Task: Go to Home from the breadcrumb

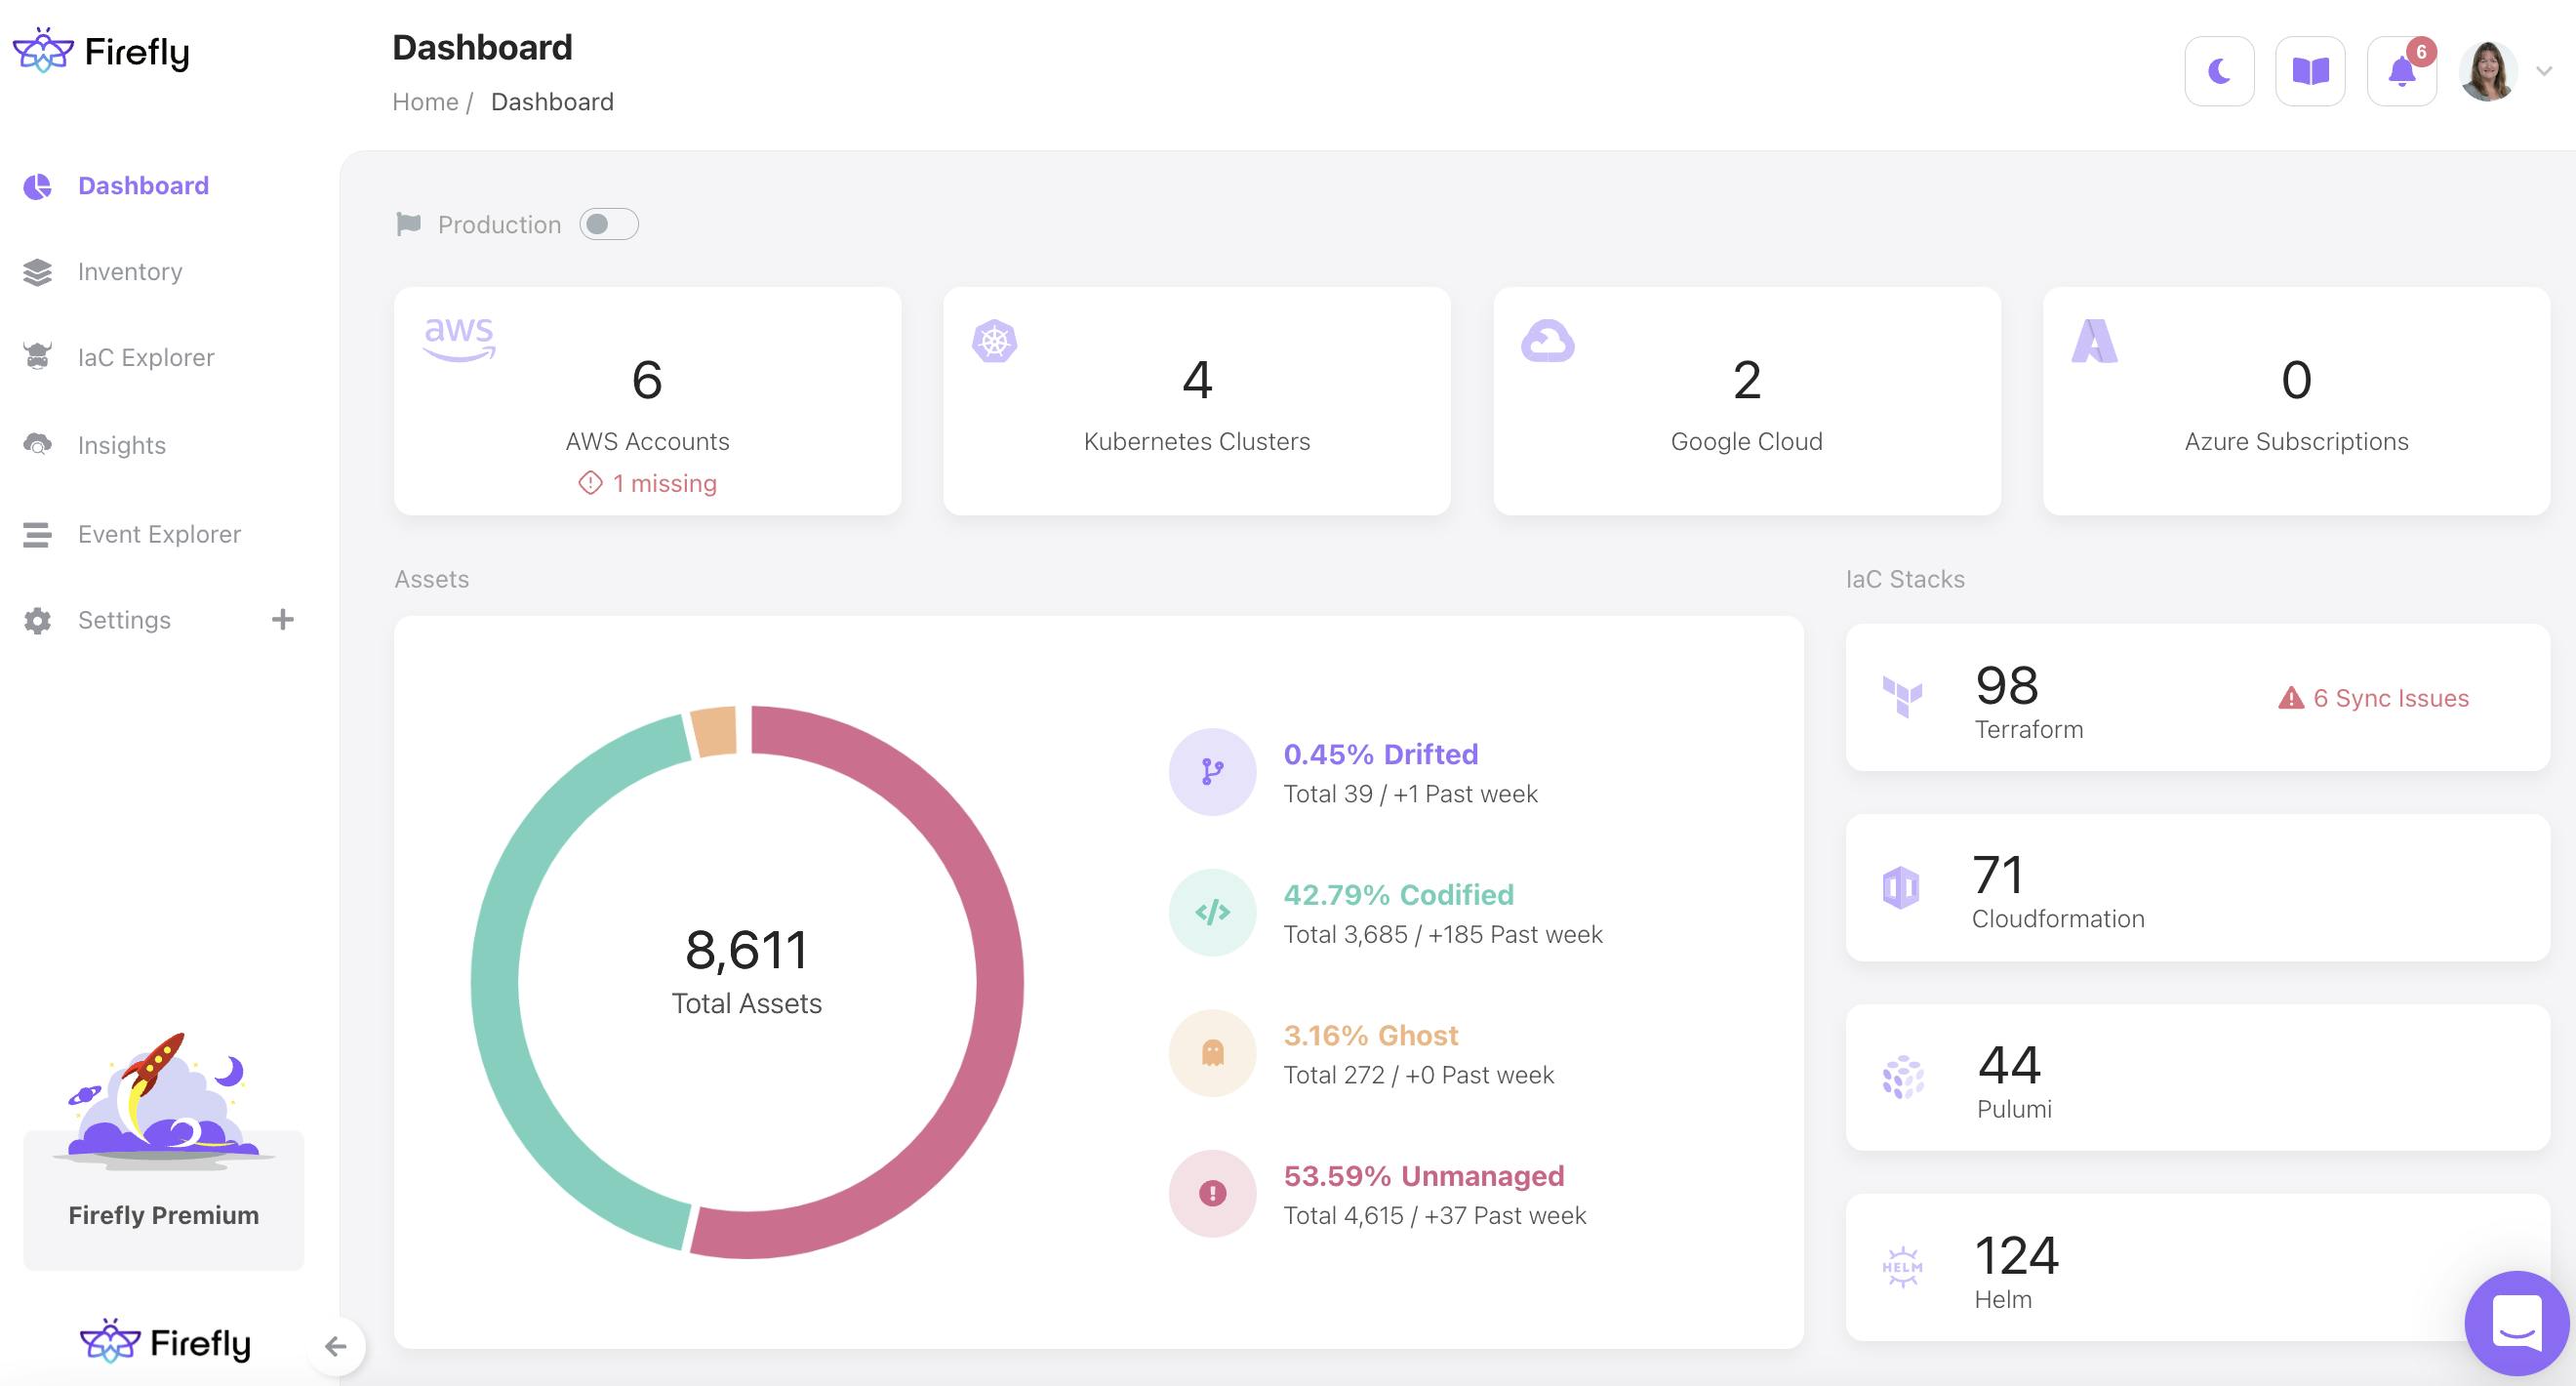Action: click(x=426, y=101)
